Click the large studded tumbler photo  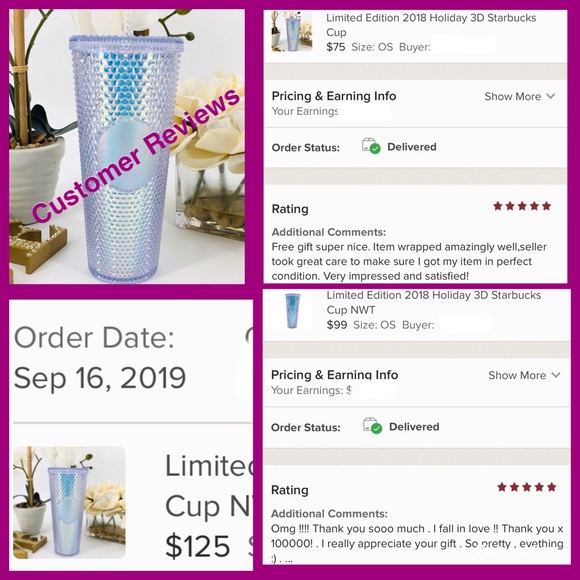point(127,146)
